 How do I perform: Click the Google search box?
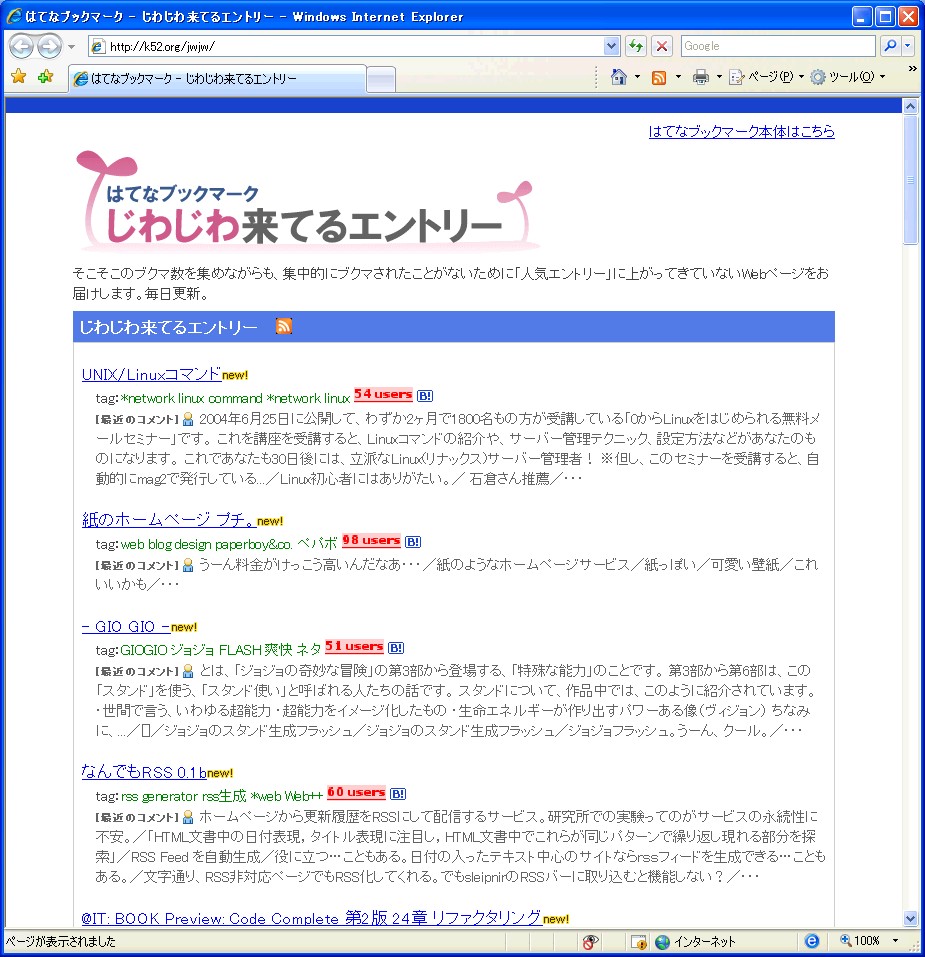pos(778,46)
